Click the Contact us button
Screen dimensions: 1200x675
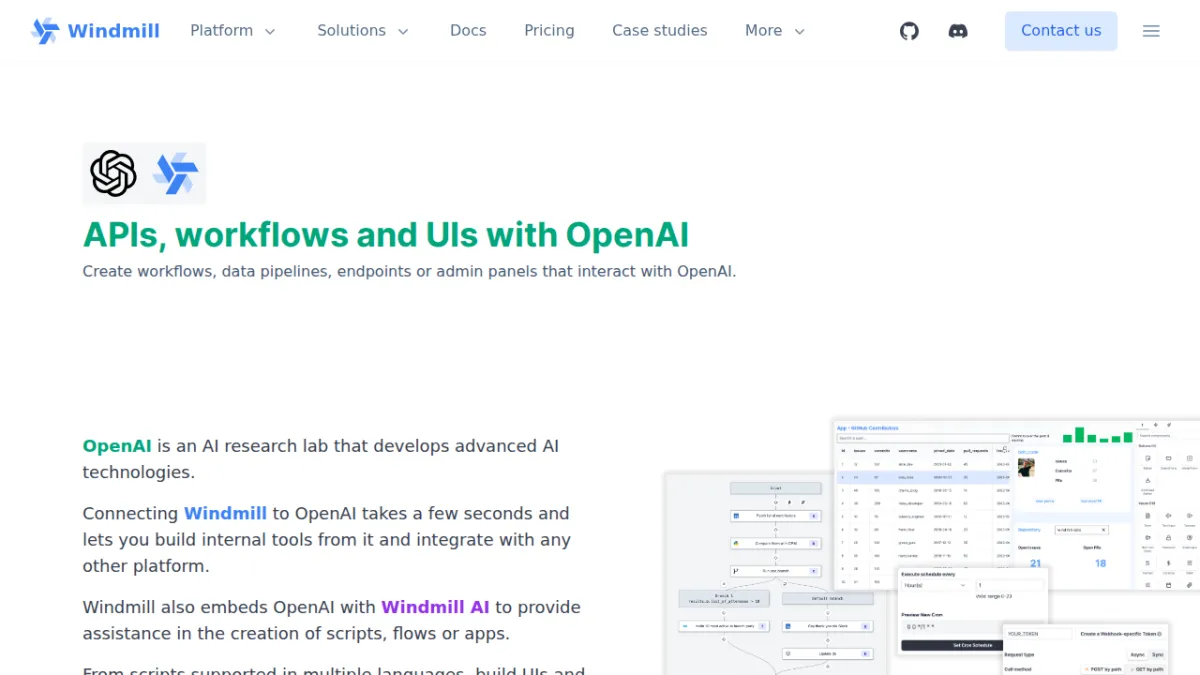coord(1061,31)
